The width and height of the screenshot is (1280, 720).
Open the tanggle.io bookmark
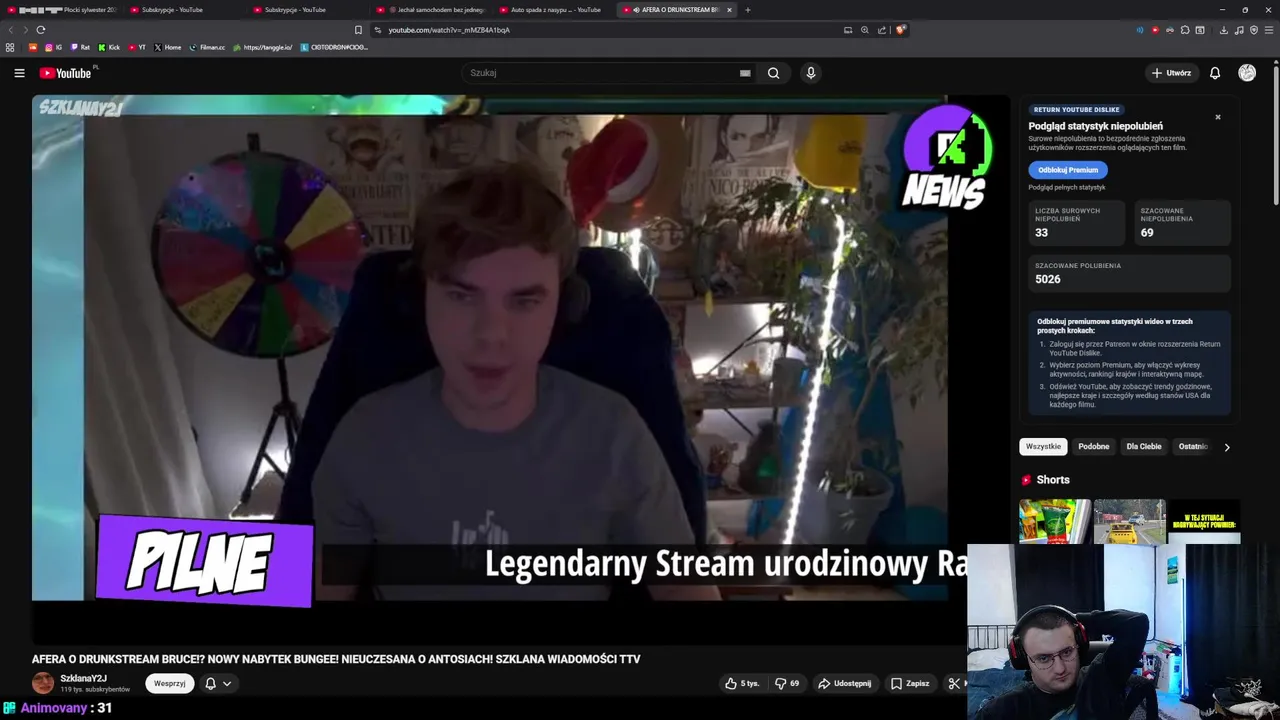coord(263,47)
